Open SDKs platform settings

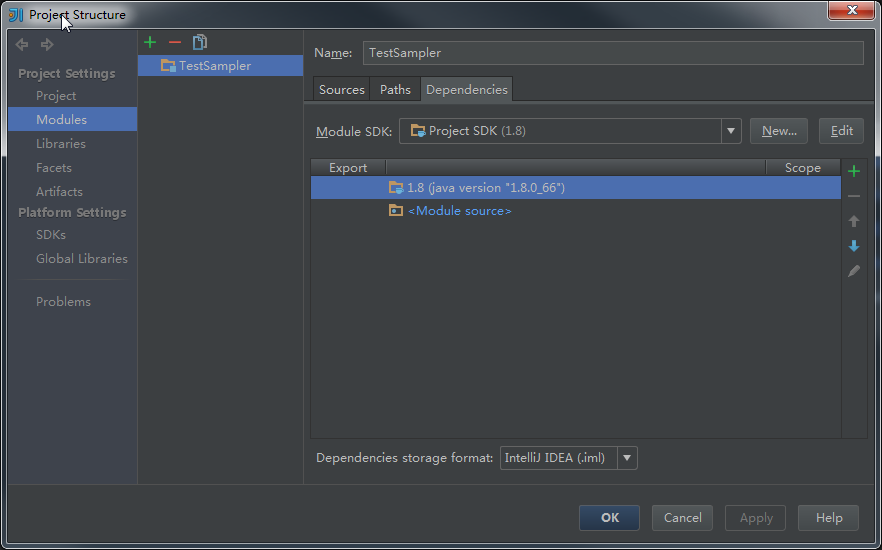51,235
